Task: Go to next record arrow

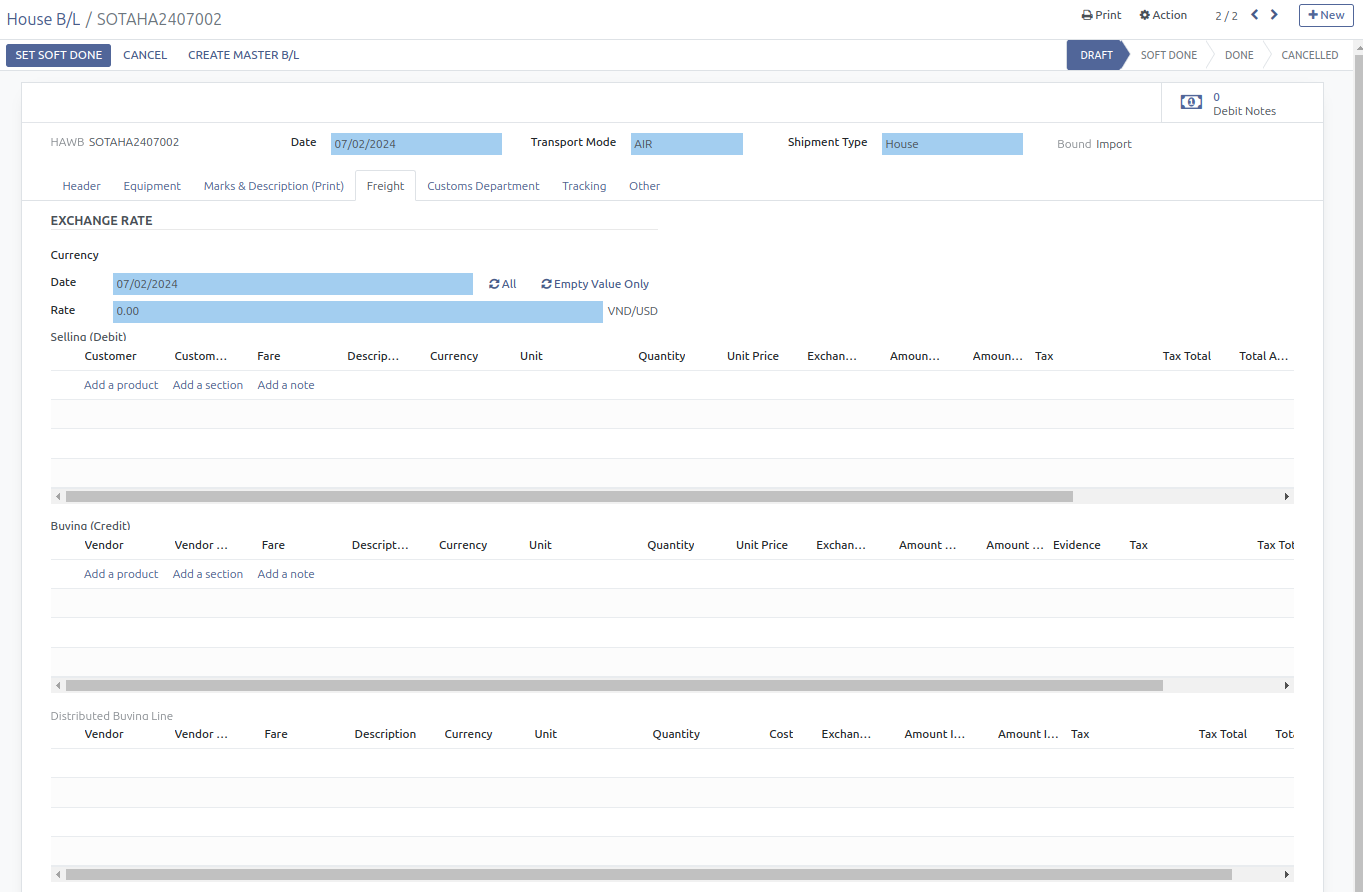Action: 1274,15
